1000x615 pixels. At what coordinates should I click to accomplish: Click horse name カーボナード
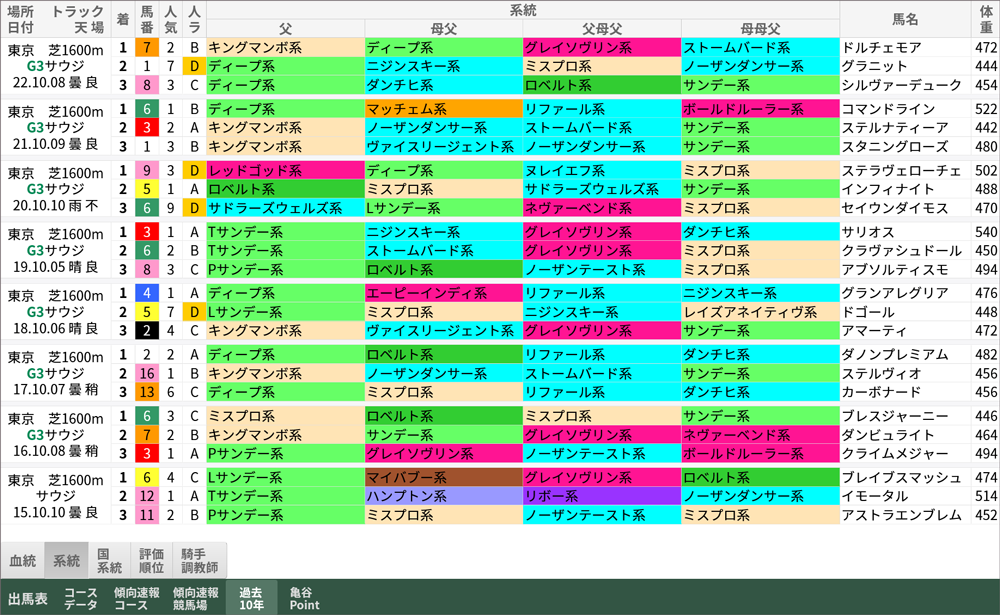pyautogui.click(x=881, y=392)
